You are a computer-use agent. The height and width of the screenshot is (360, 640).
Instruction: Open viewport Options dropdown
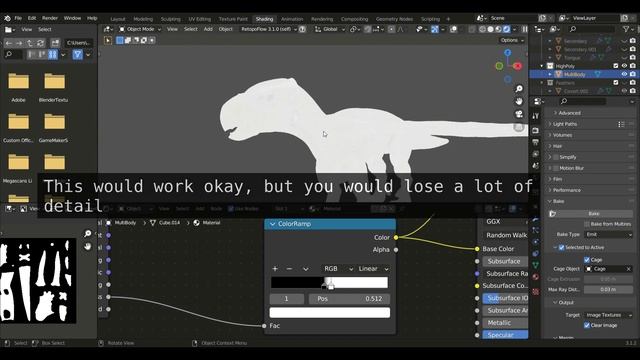[512, 40]
